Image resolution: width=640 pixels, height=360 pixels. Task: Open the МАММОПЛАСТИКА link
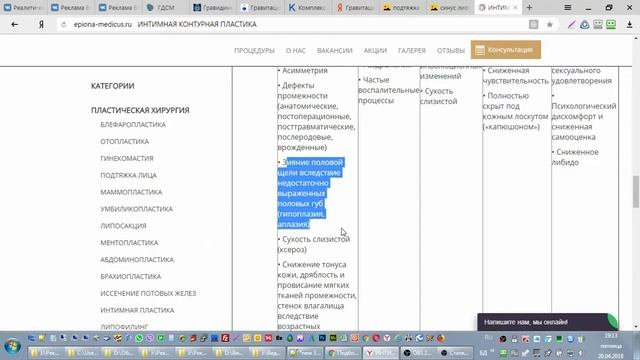(x=131, y=192)
